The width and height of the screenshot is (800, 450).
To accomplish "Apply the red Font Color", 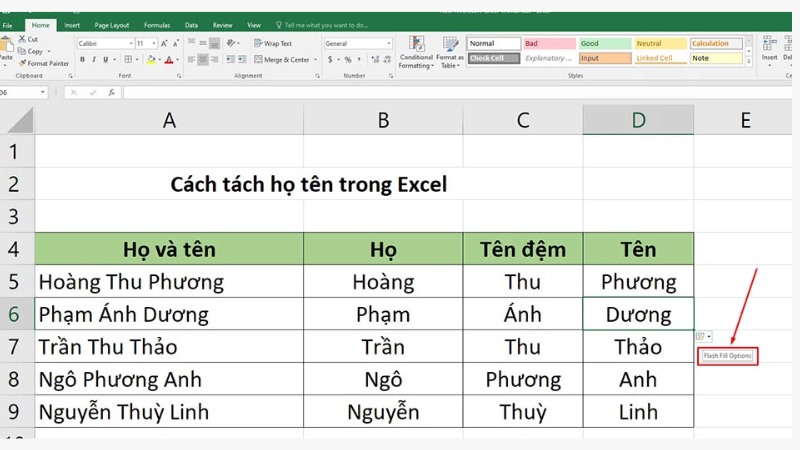I will tap(169, 60).
